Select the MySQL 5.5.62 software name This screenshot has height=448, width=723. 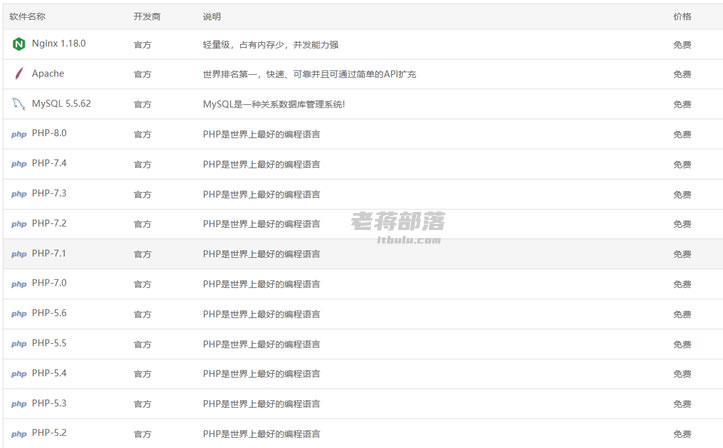[x=61, y=104]
